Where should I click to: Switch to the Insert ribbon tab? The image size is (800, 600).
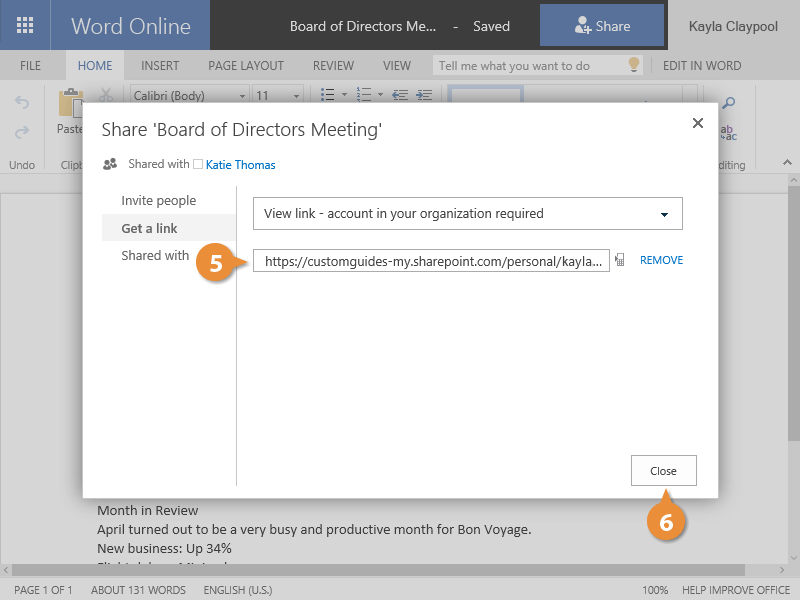click(x=160, y=65)
